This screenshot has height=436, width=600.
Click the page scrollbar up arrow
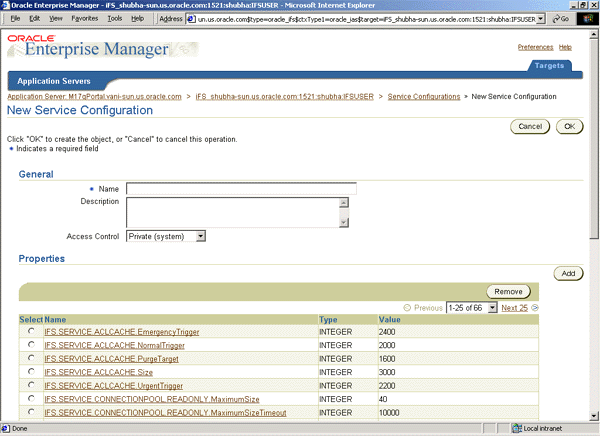594,34
